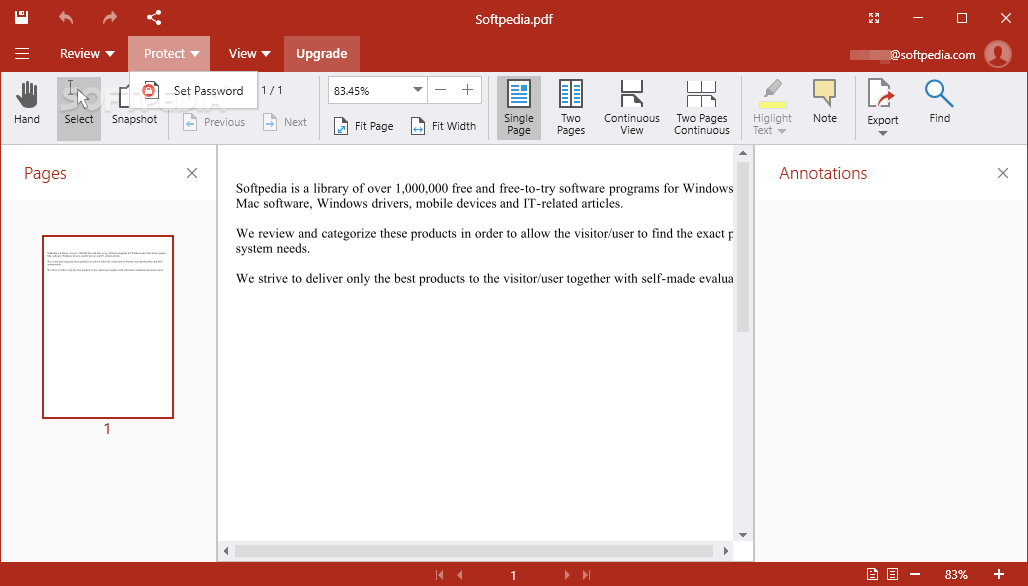Viewport: 1028px width, 586px height.
Task: Click the save floppy disk icon
Action: pyautogui.click(x=22, y=18)
